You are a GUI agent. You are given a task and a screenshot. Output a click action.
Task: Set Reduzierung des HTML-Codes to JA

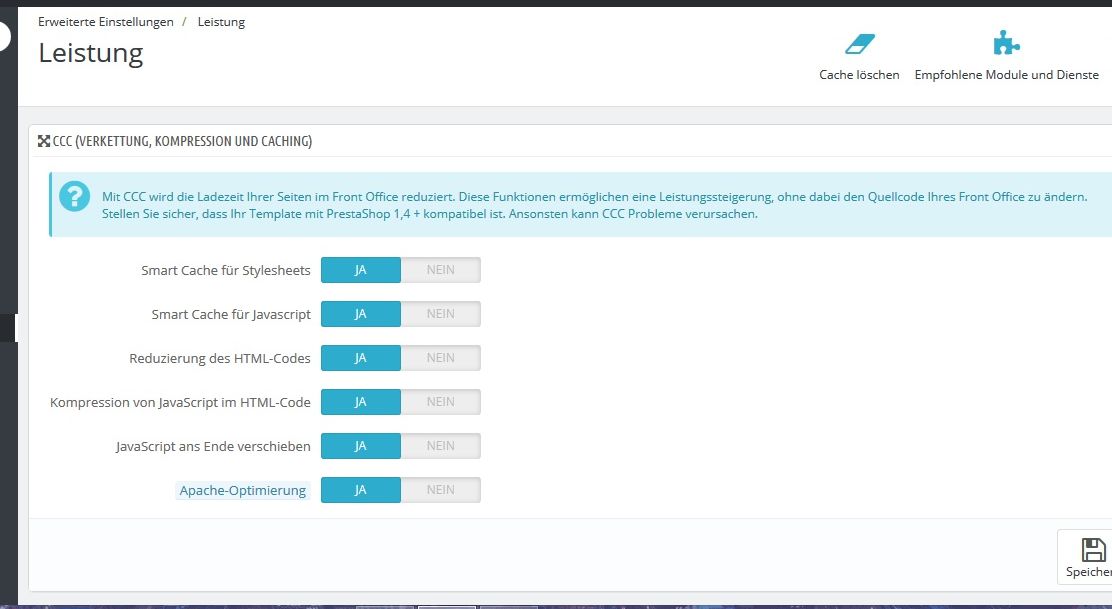[x=360, y=358]
